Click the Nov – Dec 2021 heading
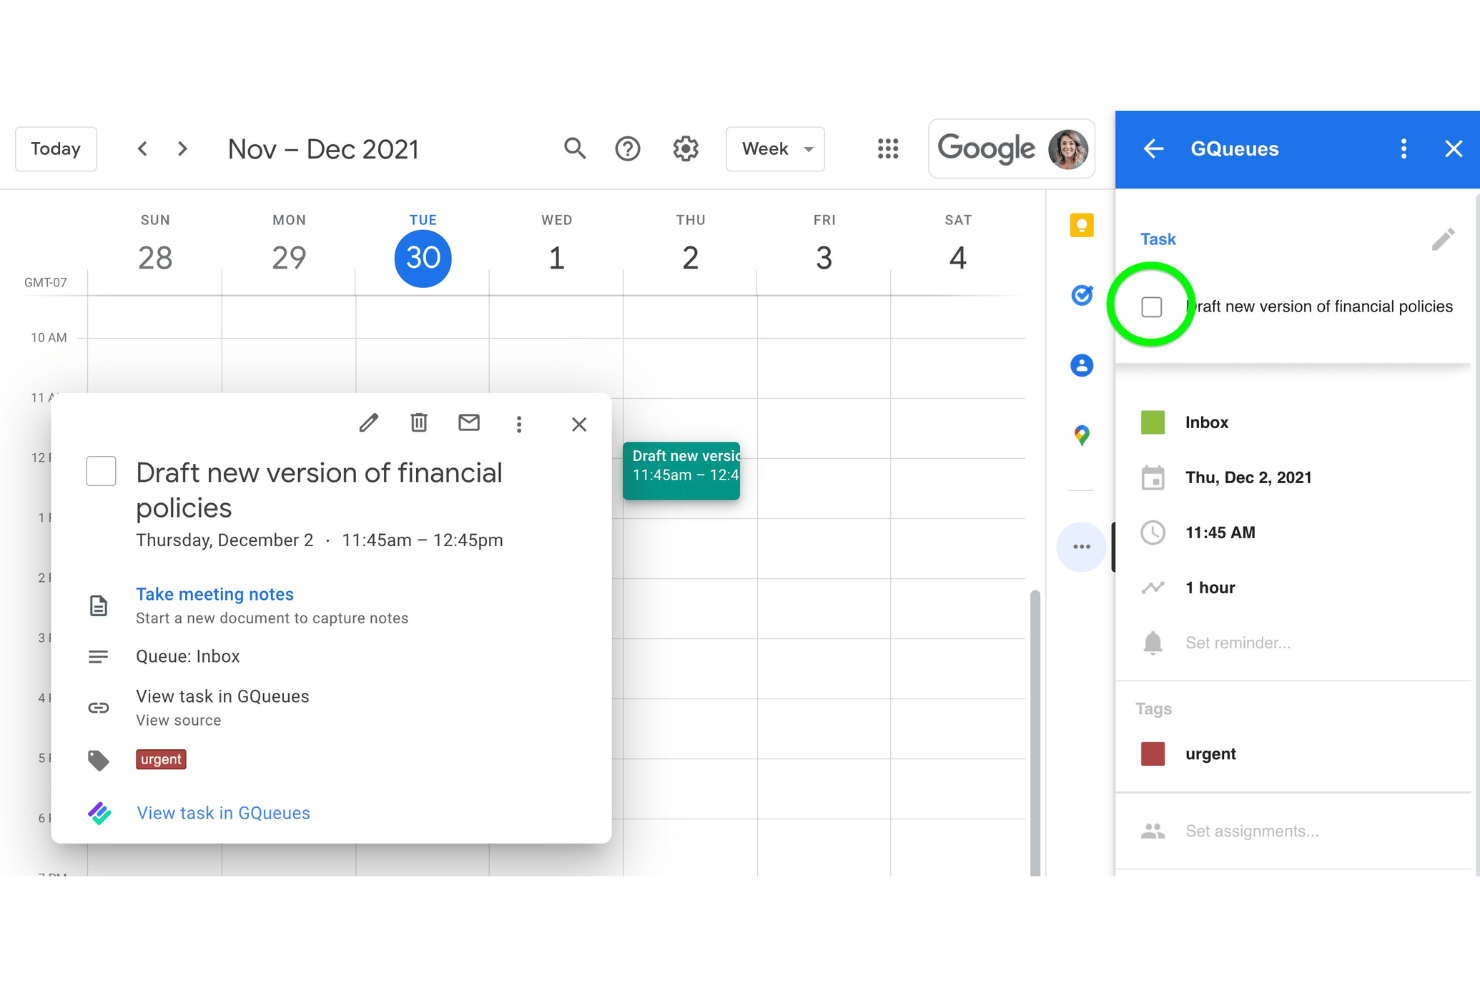Viewport: 1480px width, 987px height. tap(323, 149)
